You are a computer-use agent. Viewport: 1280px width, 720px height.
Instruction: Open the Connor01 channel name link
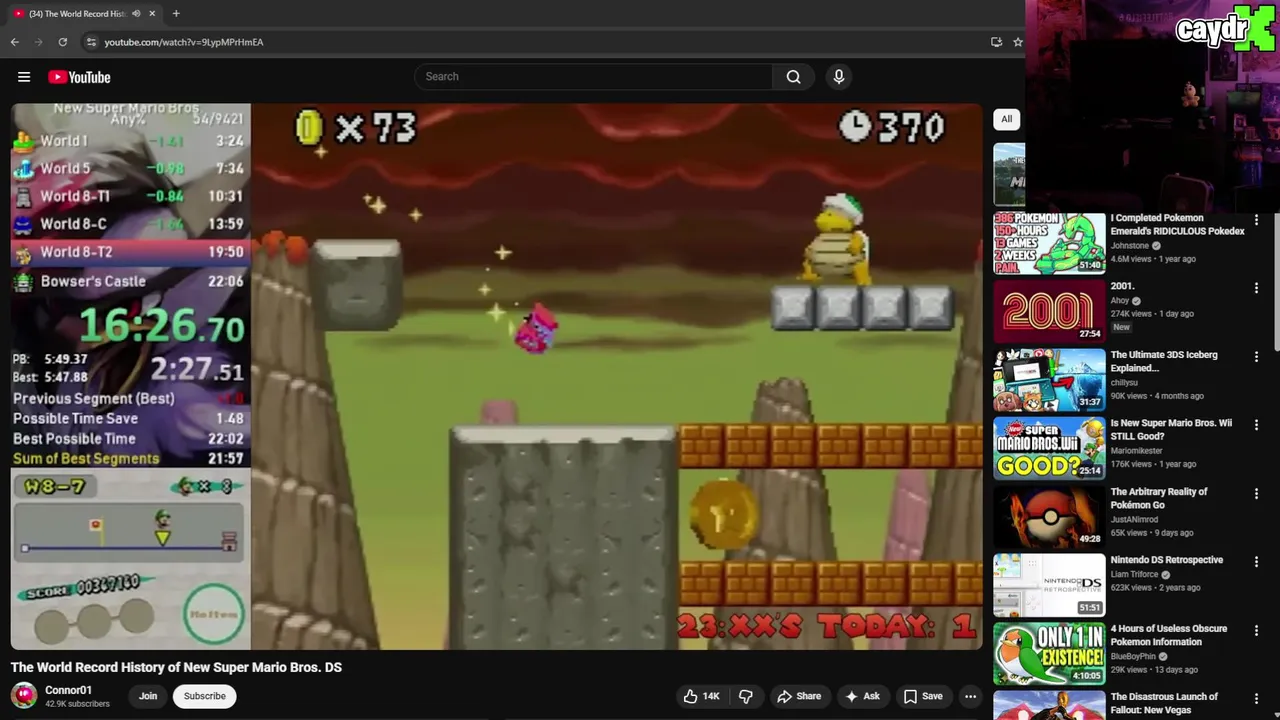68,690
